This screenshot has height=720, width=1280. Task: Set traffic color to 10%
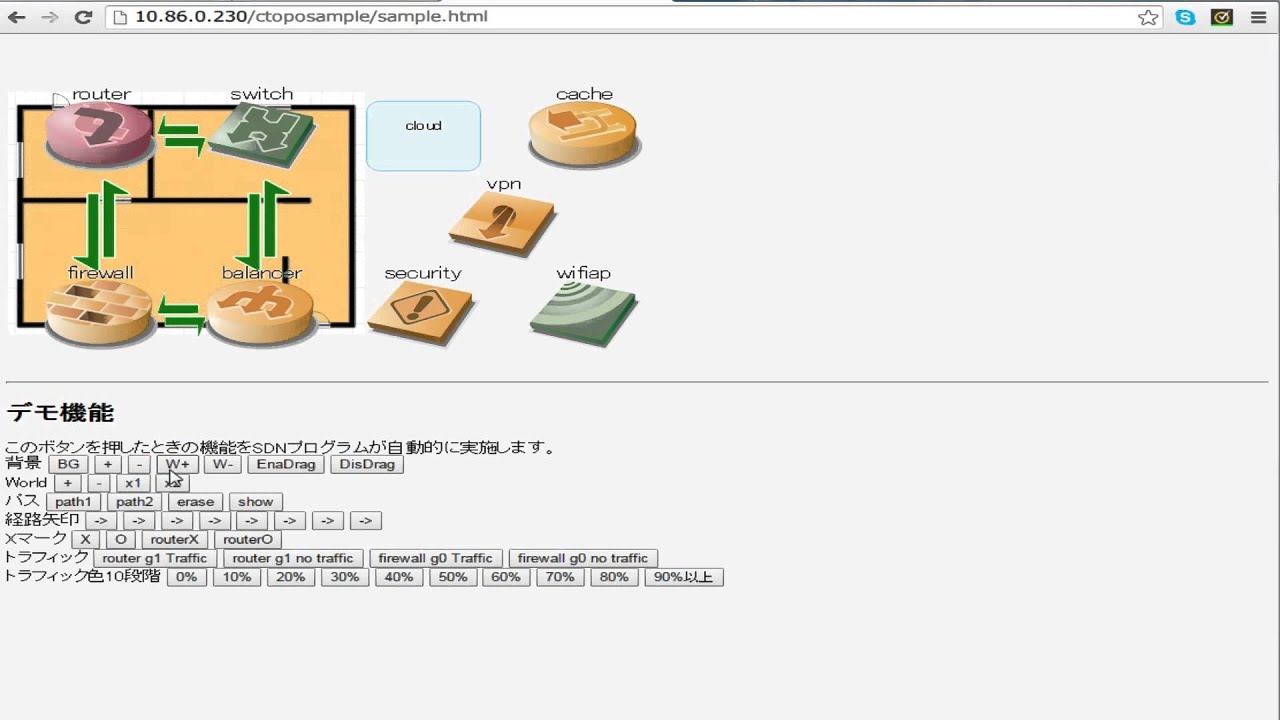pos(237,577)
